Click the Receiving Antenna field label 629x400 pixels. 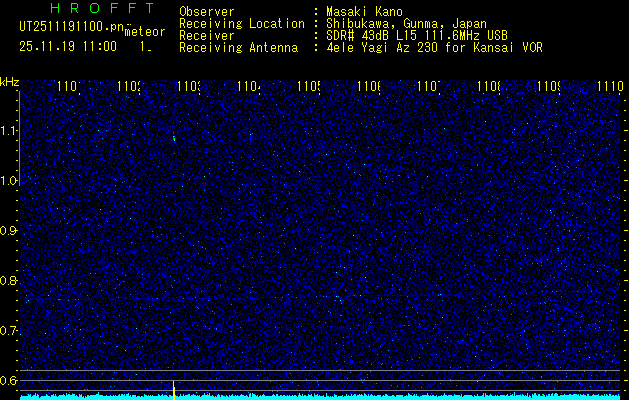tap(238, 47)
